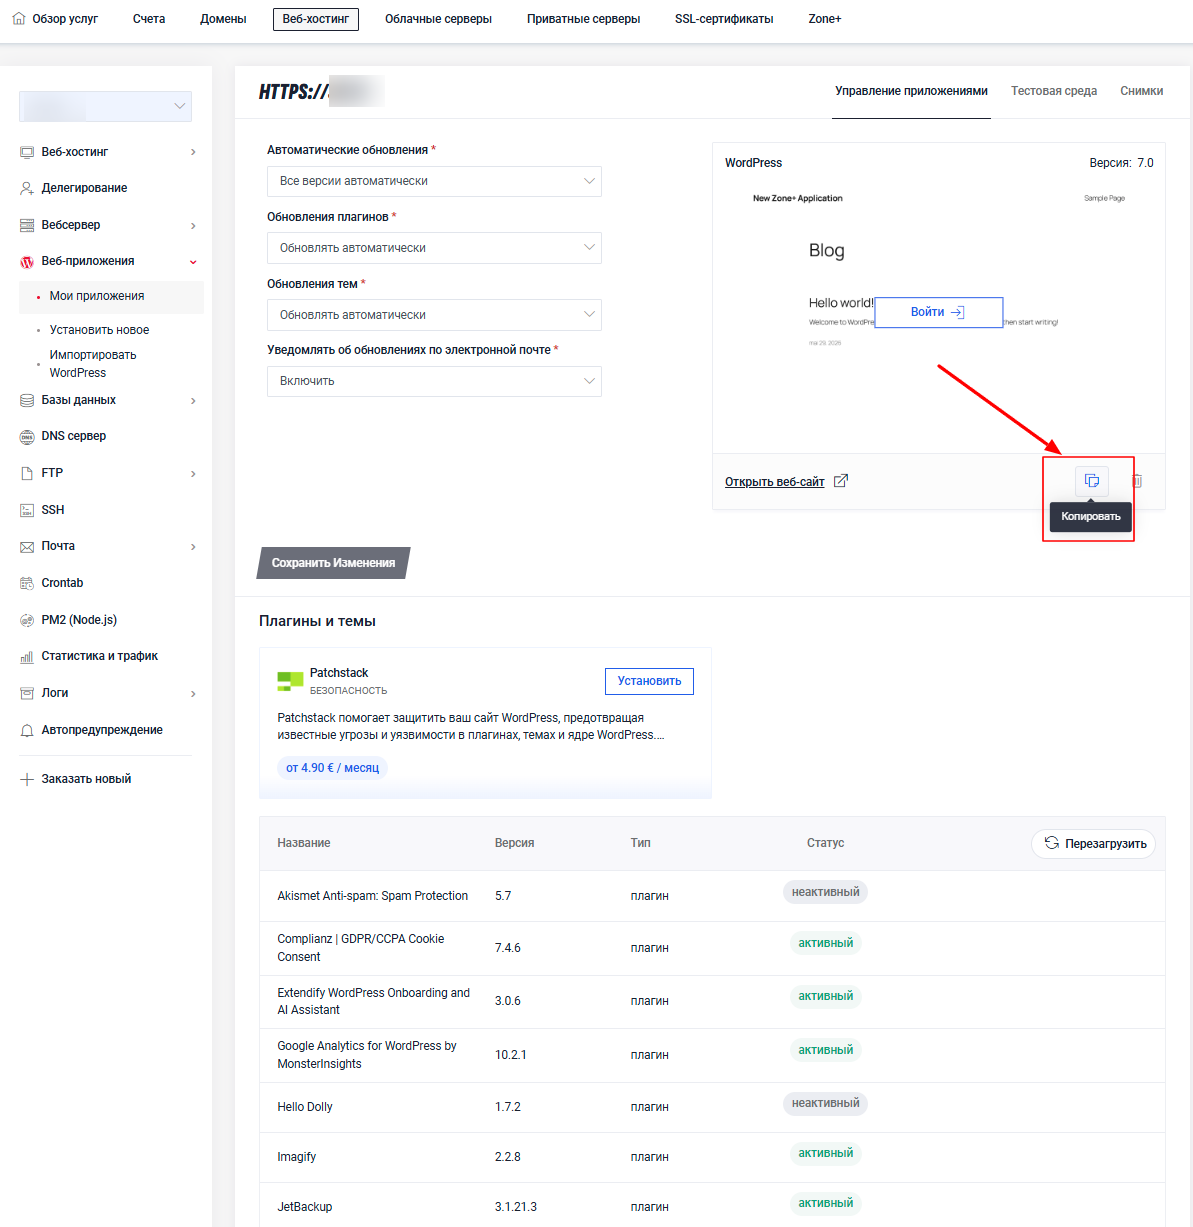The image size is (1193, 1227).
Task: Select the Веб-хостинг top menu item
Action: (316, 19)
